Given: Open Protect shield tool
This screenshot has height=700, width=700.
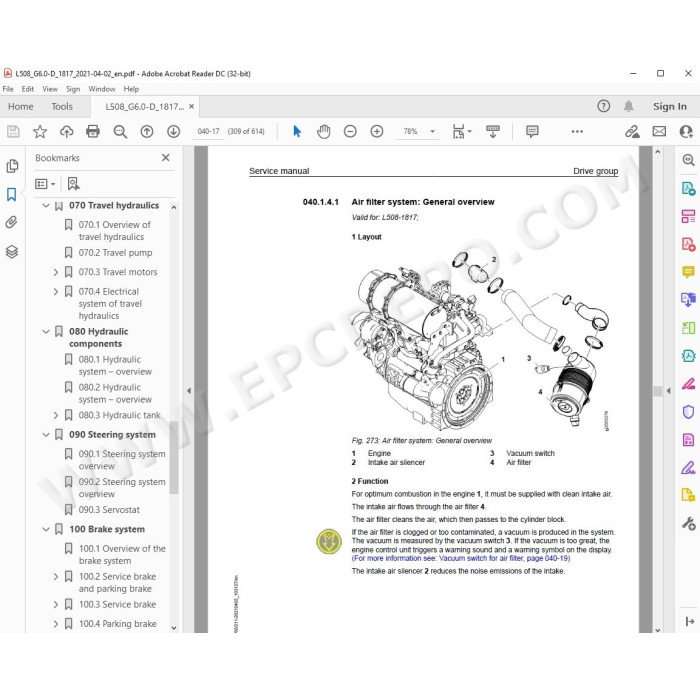Looking at the screenshot, I should (x=688, y=411).
